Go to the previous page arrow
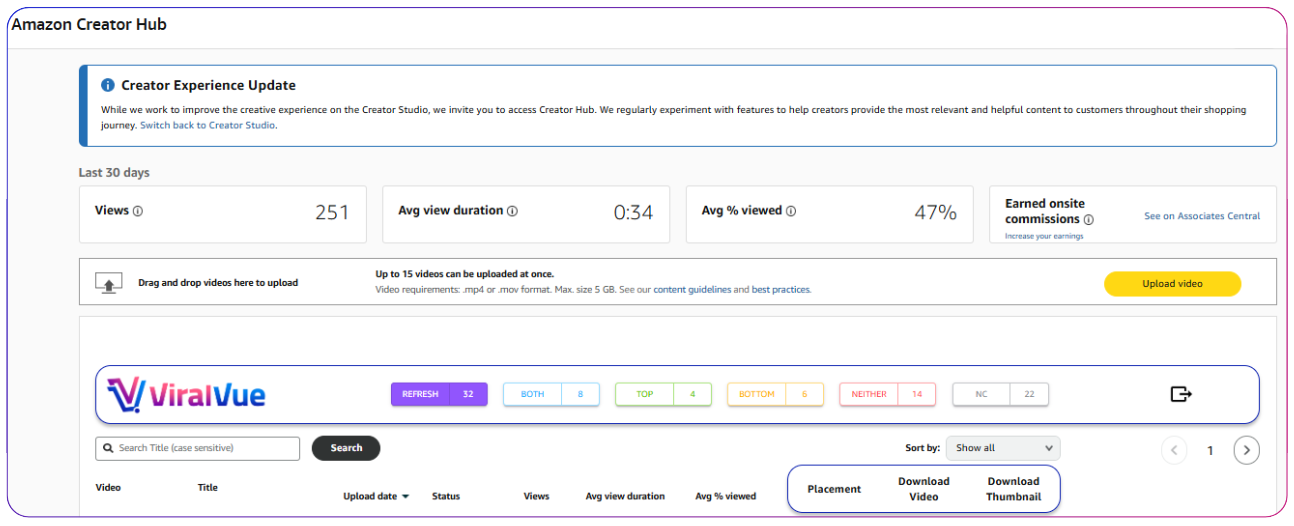The width and height of the screenshot is (1294, 526). click(1174, 450)
